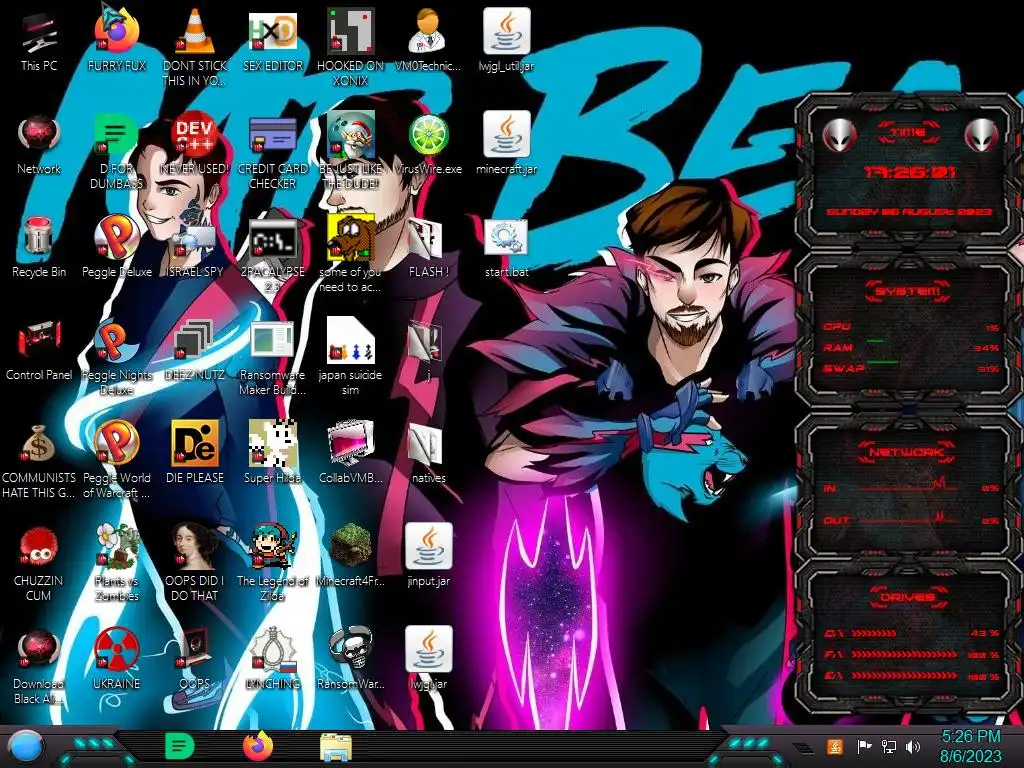The height and width of the screenshot is (768, 1024).
Task: Select the UKRAINE radiation symbol icon
Action: pos(116,650)
